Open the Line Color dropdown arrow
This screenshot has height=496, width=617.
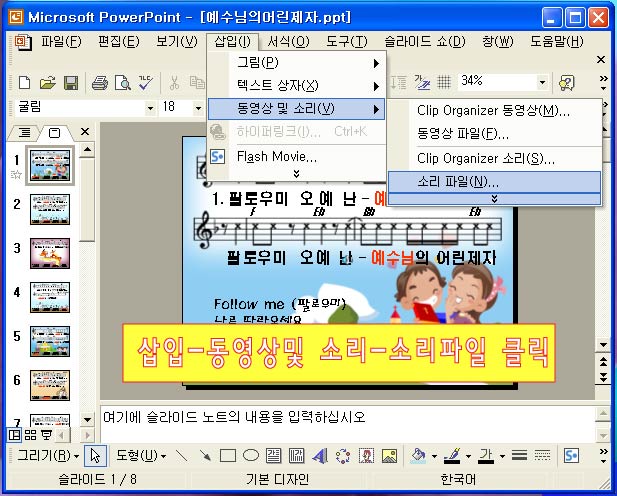coord(468,456)
